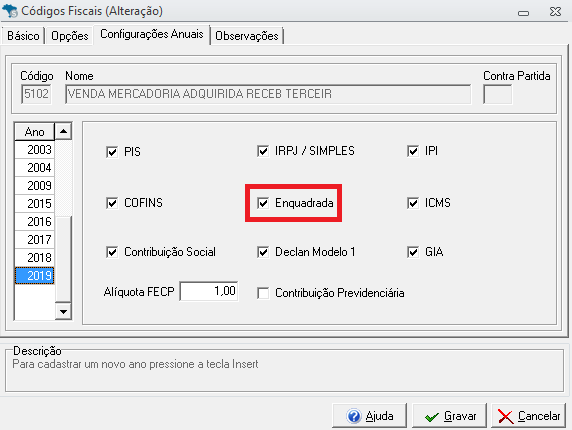Toggle the ICMS checkbox
Screen dimensions: 572x430
point(413,203)
